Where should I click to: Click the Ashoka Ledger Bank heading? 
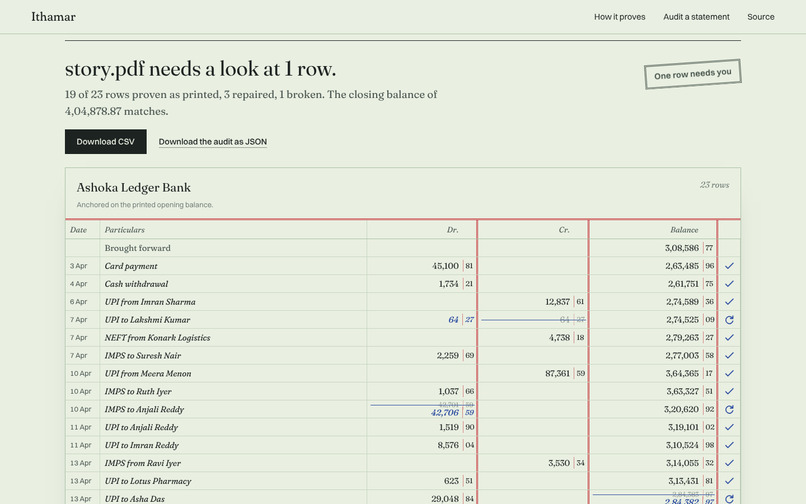(x=134, y=188)
